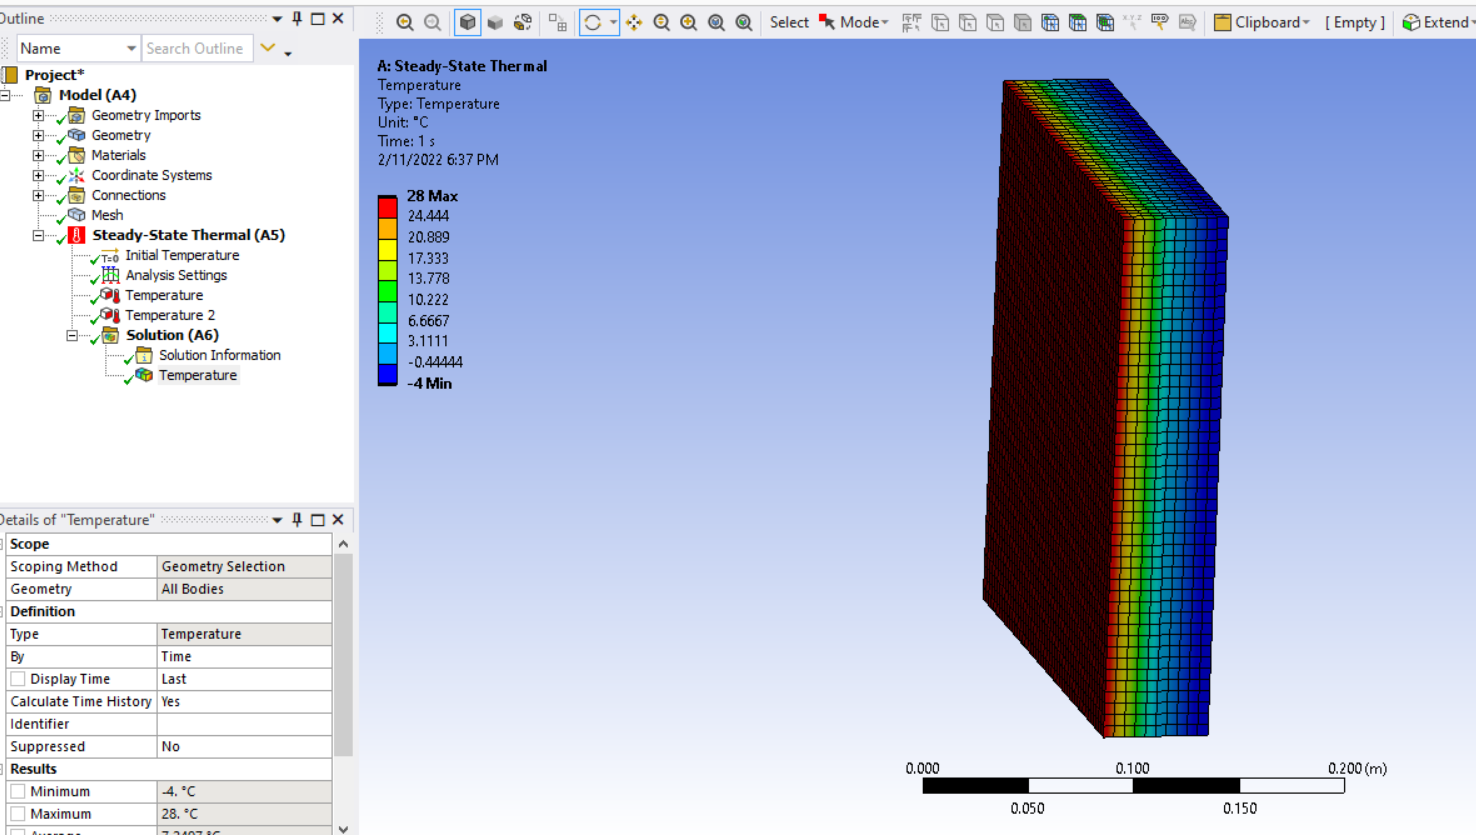The height and width of the screenshot is (835, 1476).
Task: Click the Identifier value field
Action: coord(244,724)
